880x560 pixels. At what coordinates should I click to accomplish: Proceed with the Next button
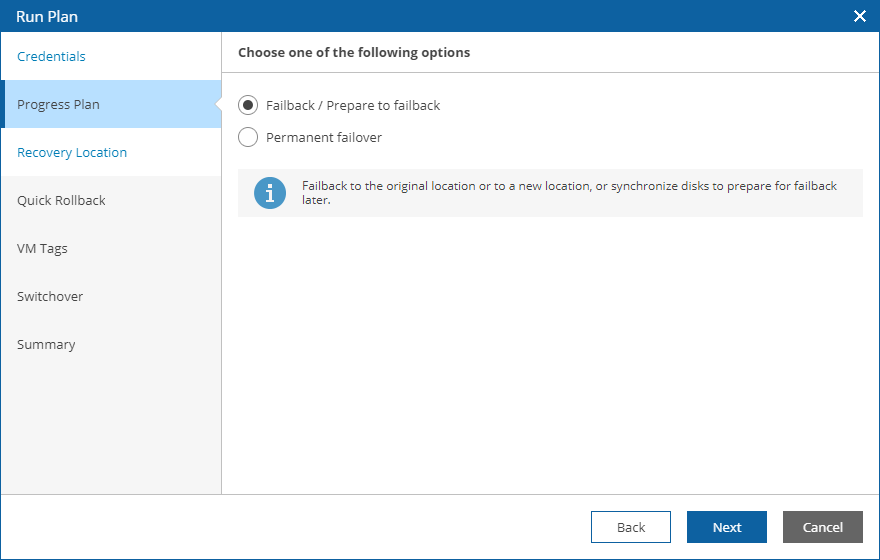[x=726, y=527]
